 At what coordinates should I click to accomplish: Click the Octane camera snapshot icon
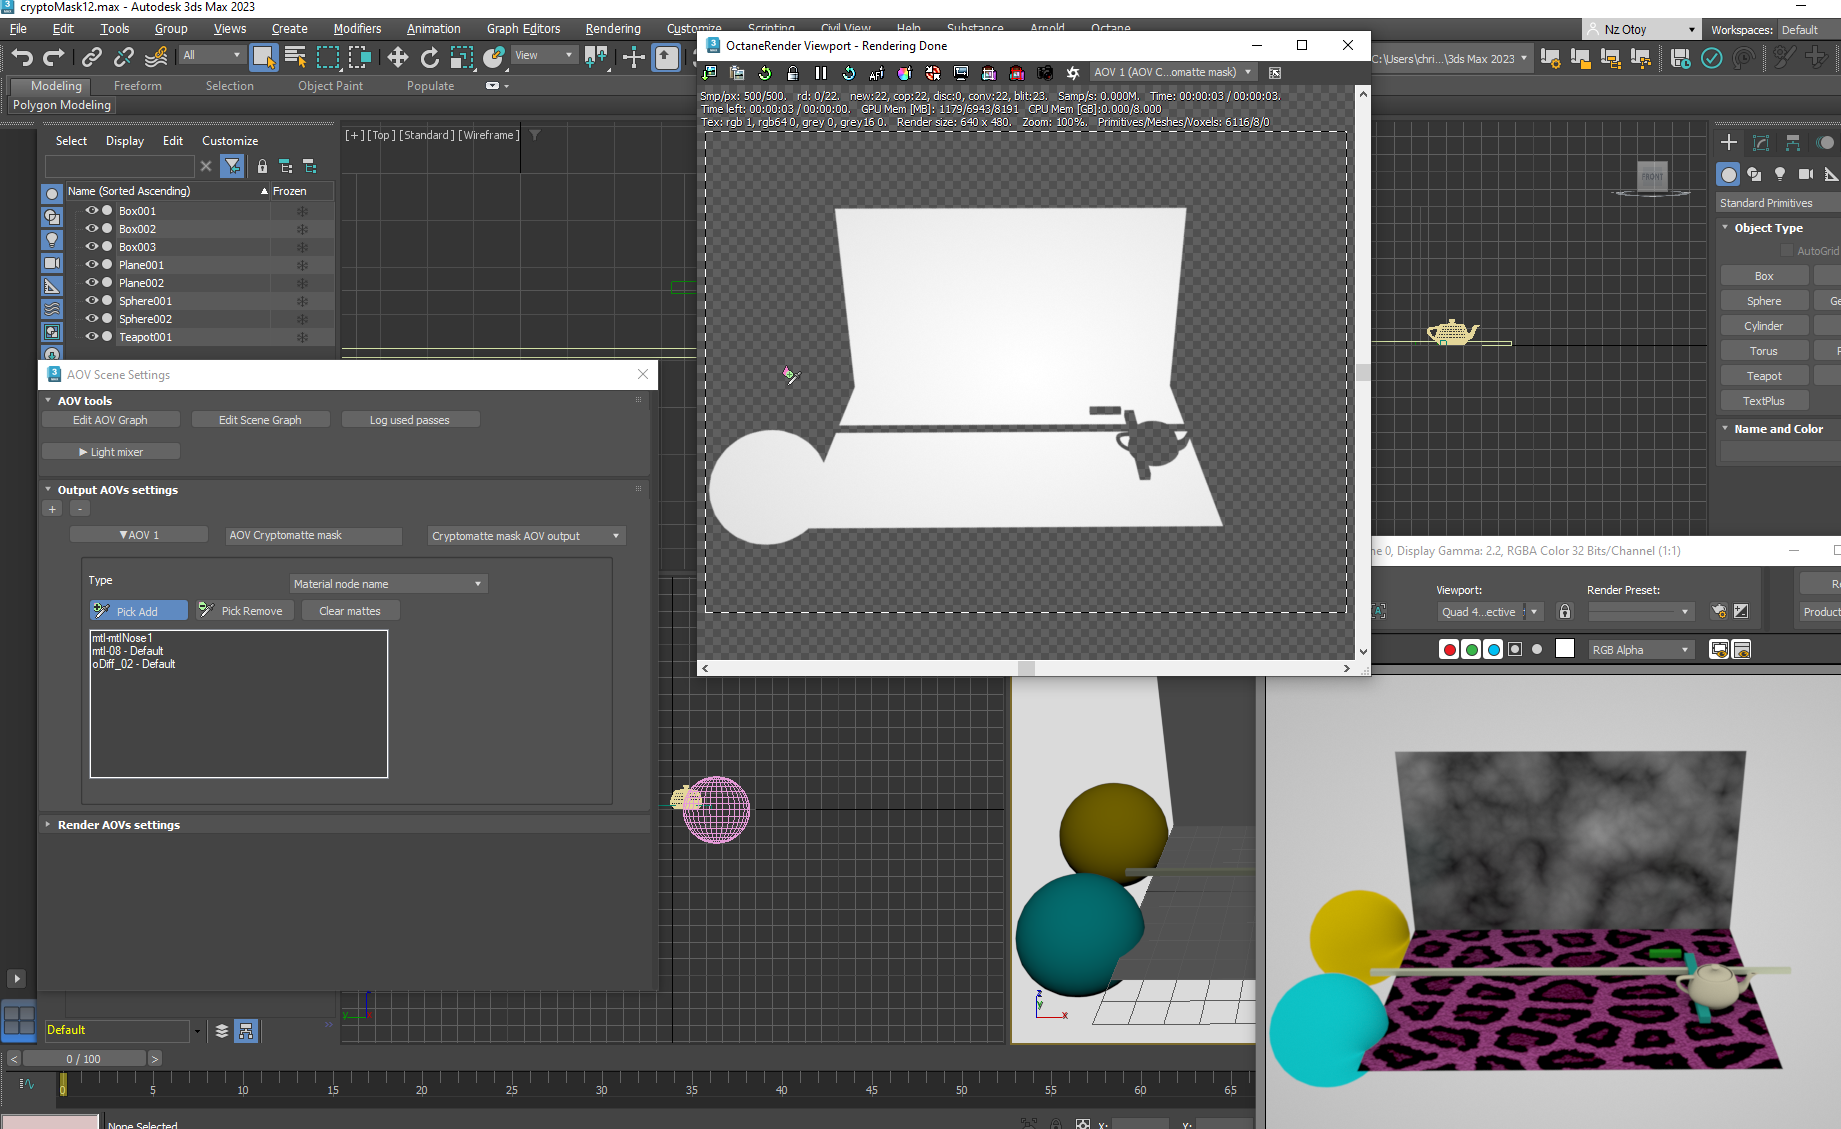click(x=1045, y=73)
